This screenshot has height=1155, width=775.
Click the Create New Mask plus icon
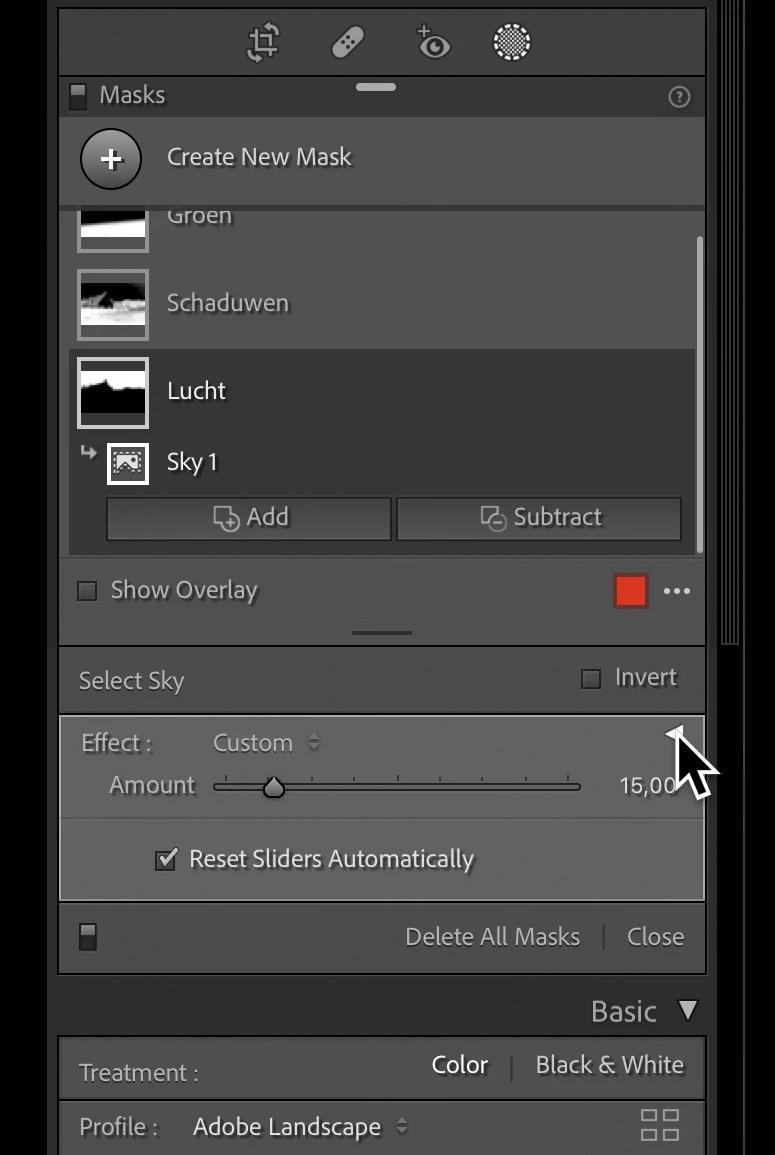coord(111,159)
